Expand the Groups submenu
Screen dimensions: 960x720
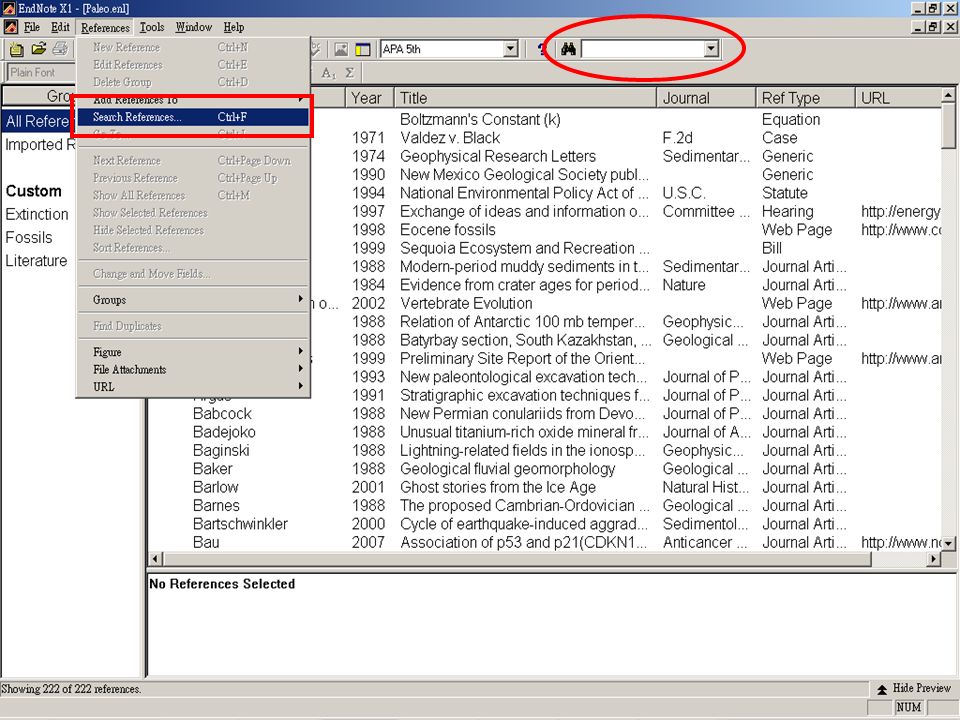point(193,300)
